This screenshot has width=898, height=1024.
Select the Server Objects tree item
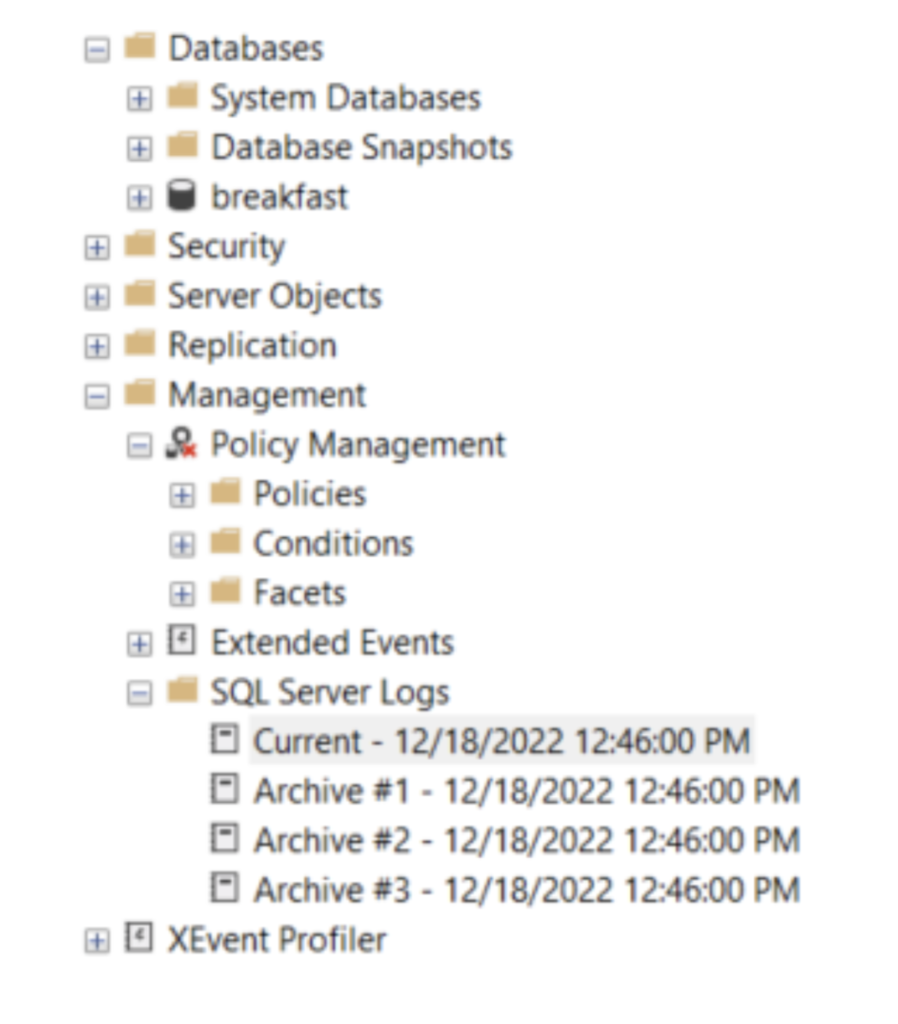[x=274, y=296]
